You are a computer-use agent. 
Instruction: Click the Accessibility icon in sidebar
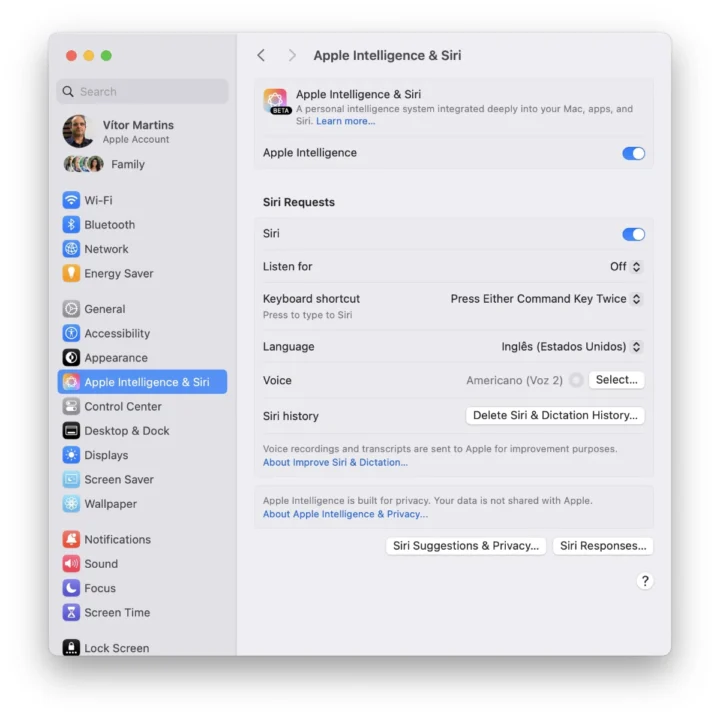71,333
